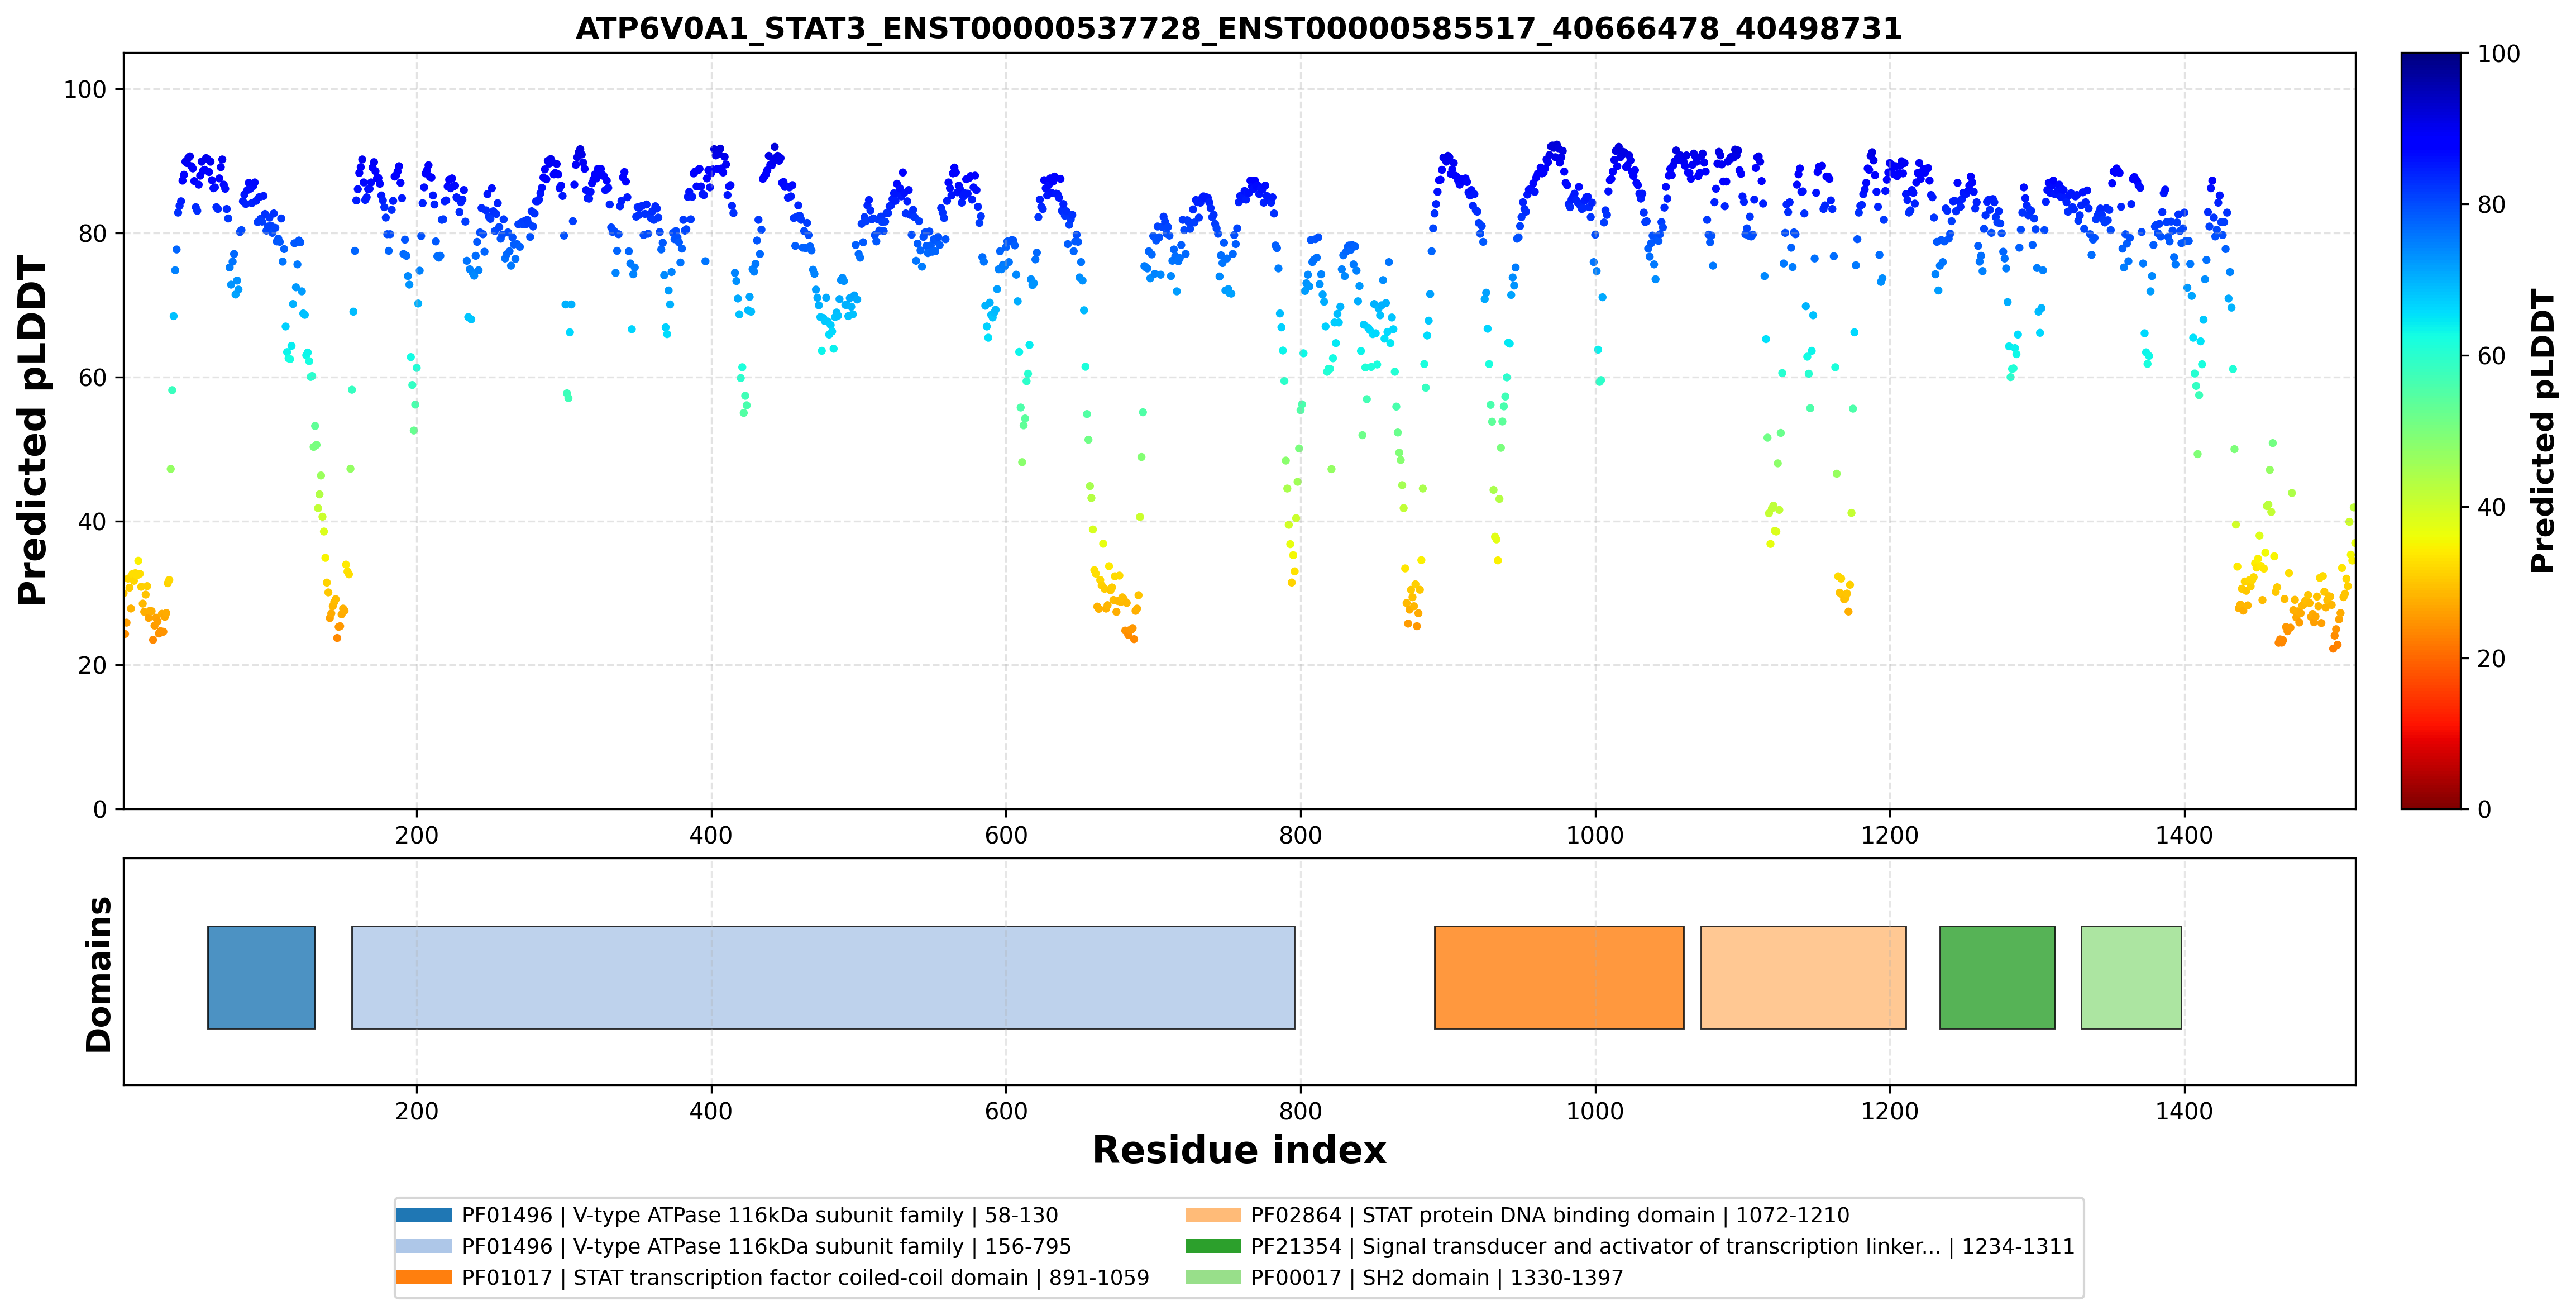
Task: Click the Domains axis label
Action: (x=98, y=974)
